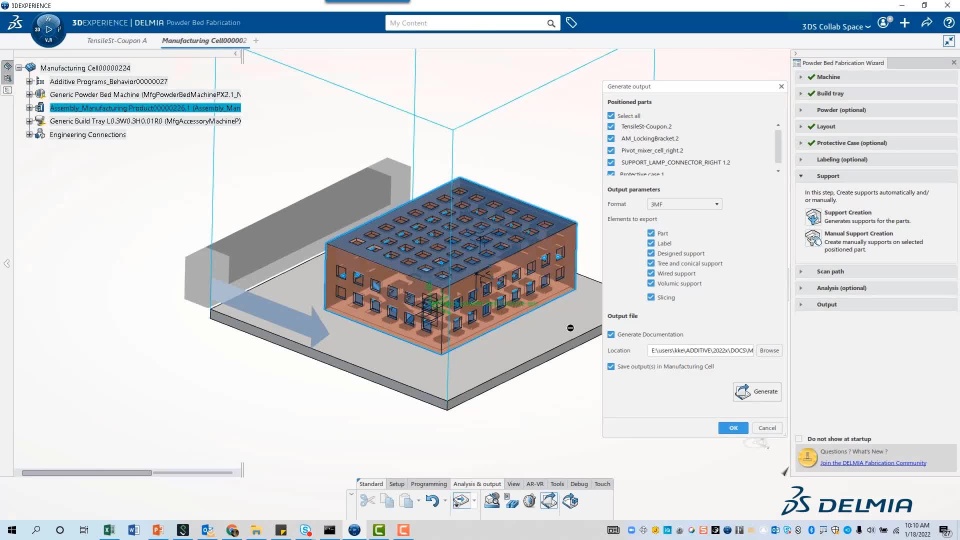Uncheck SUPPORT_LAMP_CONNECTOR_RIGHT 1.2 part
960x540 pixels.
click(611, 162)
